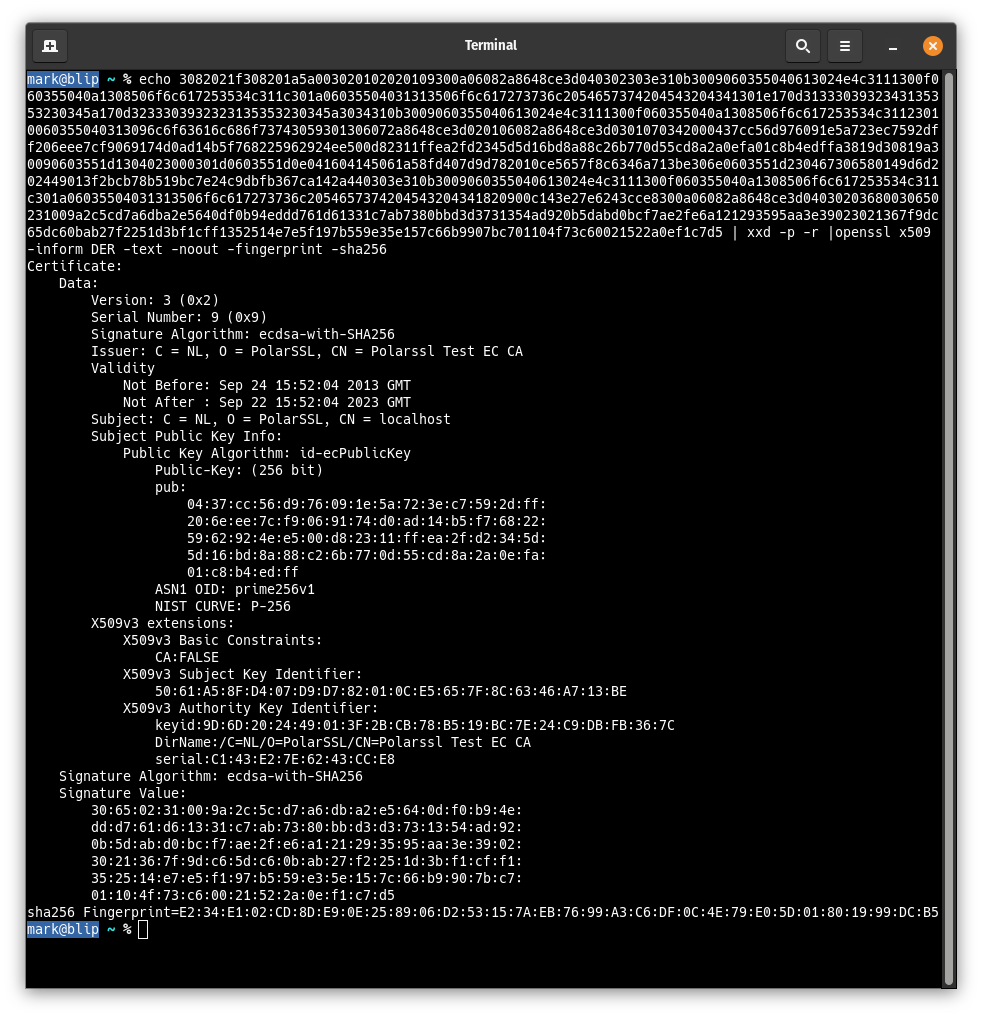Screen dimensions: 982x1017
Task: Click the mark@blip prompt on top line
Action: (63, 79)
